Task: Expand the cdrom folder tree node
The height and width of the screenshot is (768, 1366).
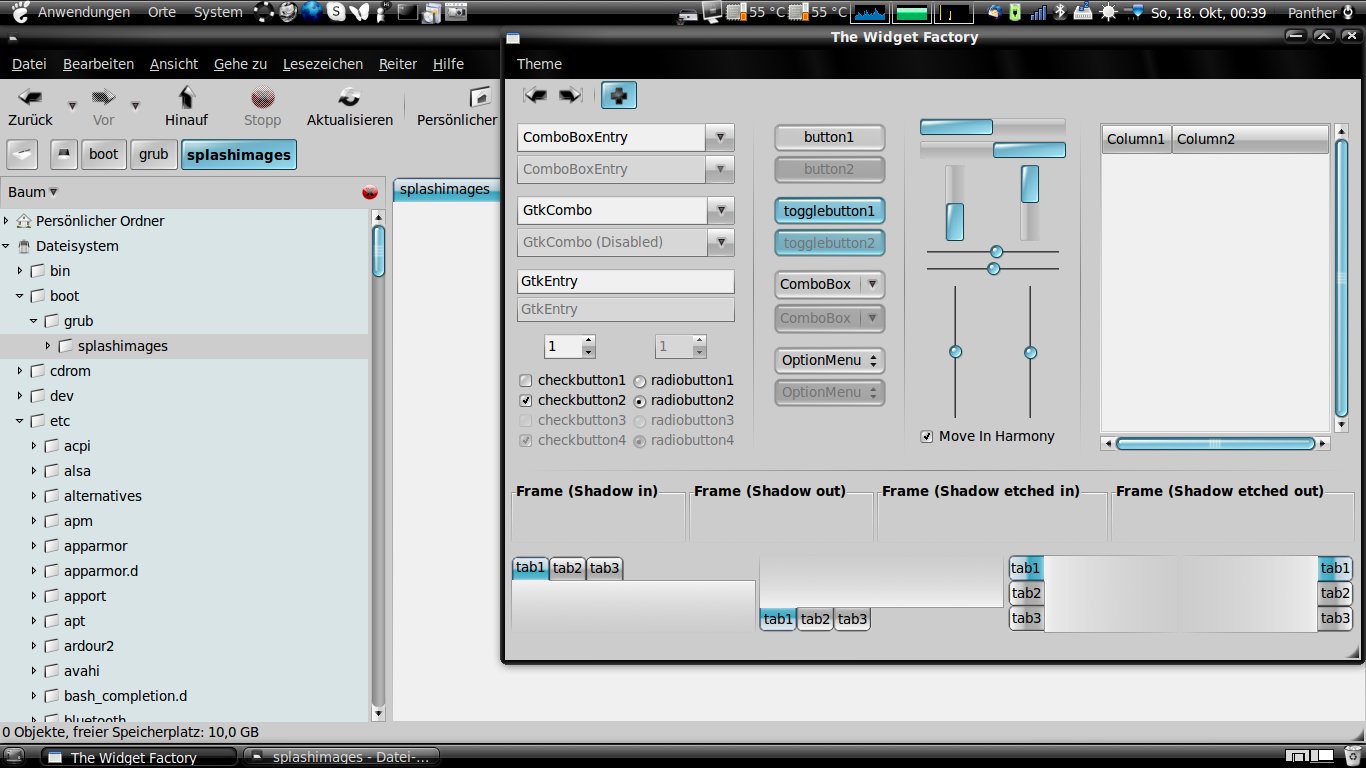Action: coord(20,371)
